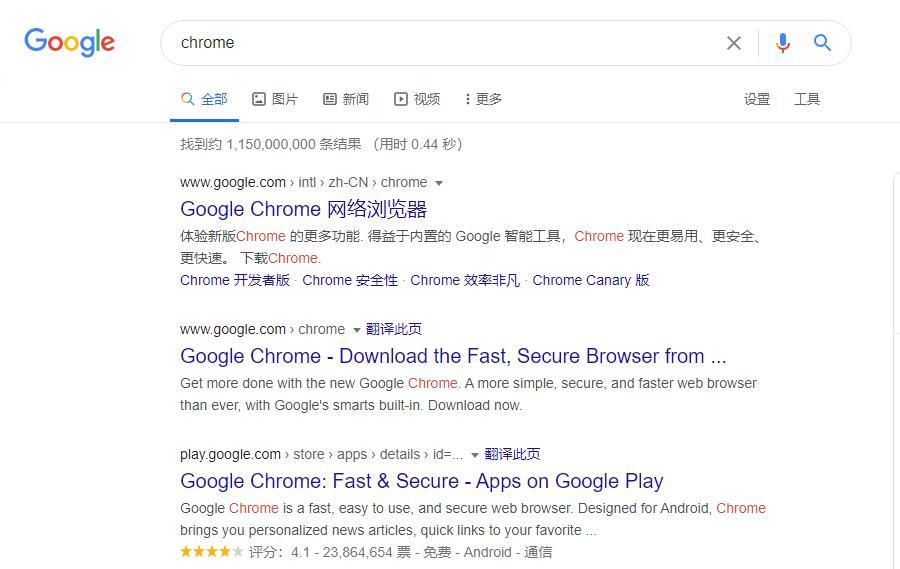Open Chrome 开发者版 sitelink
The height and width of the screenshot is (569, 900).
pyautogui.click(x=235, y=280)
